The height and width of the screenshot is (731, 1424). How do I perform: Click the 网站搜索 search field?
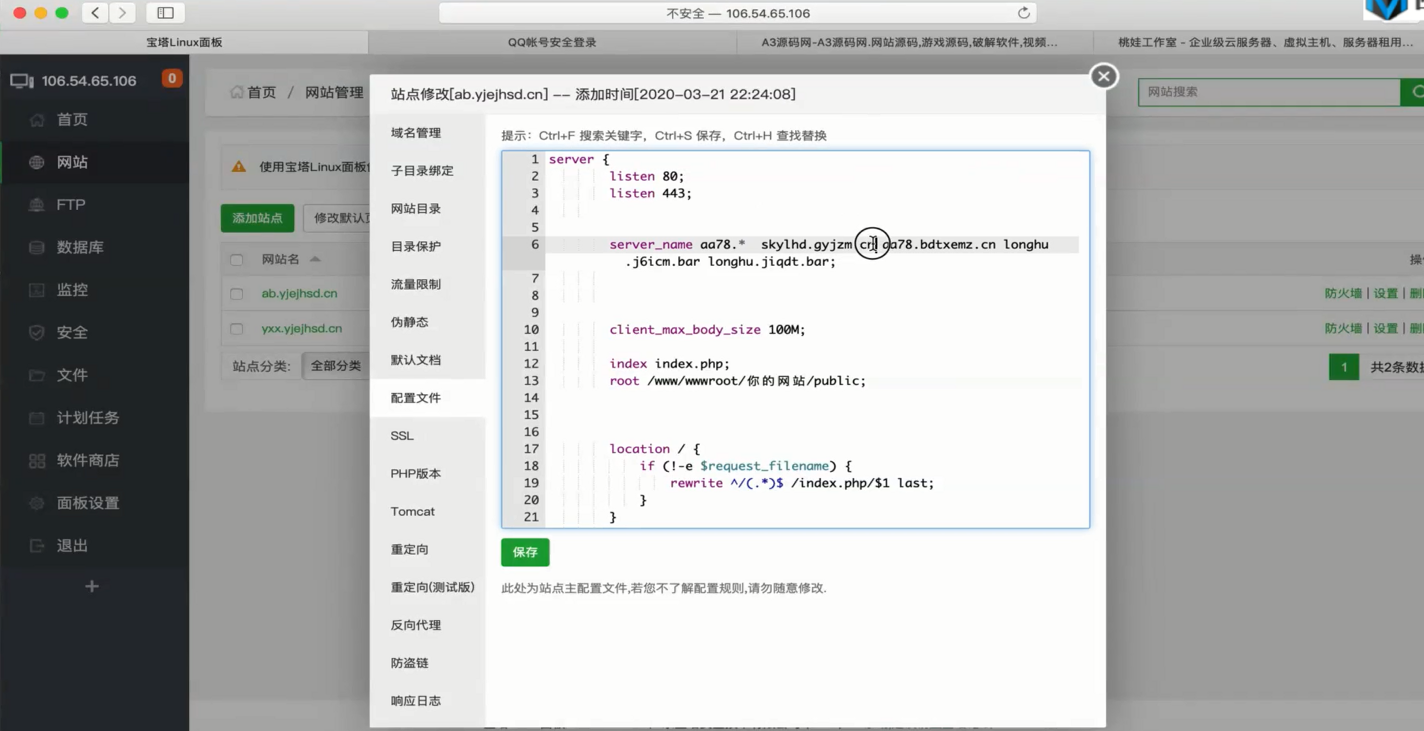pos(1269,92)
